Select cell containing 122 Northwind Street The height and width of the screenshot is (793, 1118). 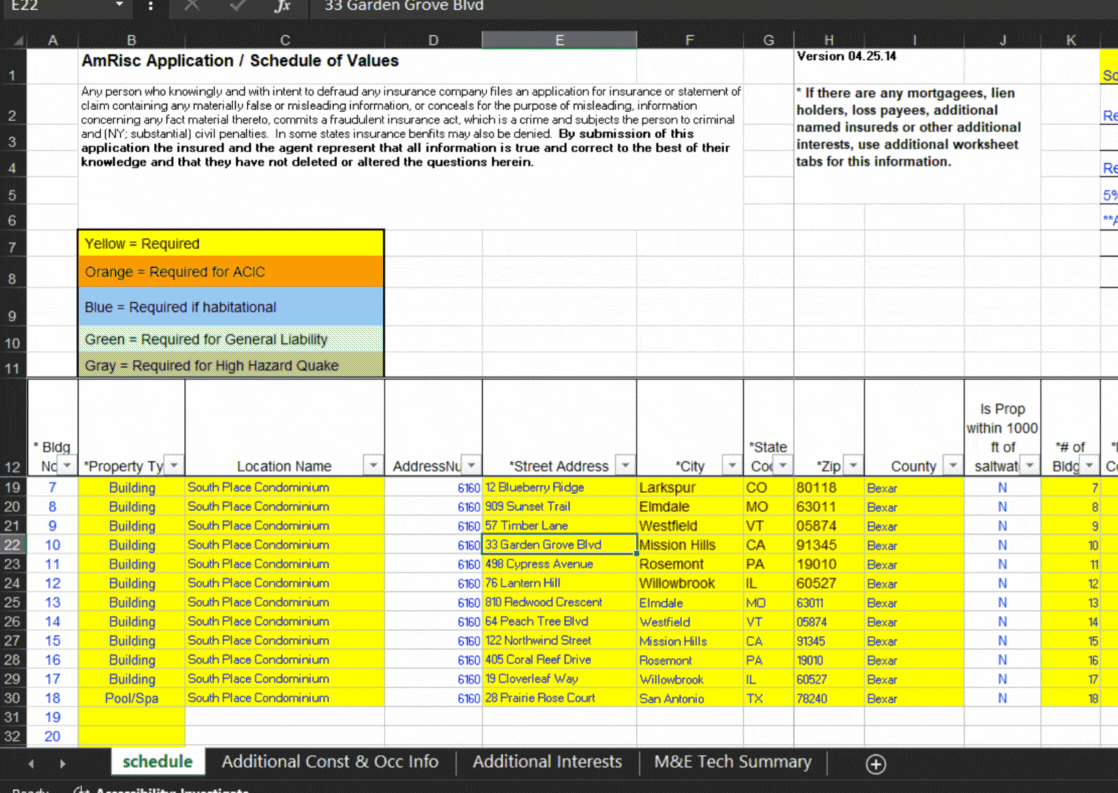559,641
